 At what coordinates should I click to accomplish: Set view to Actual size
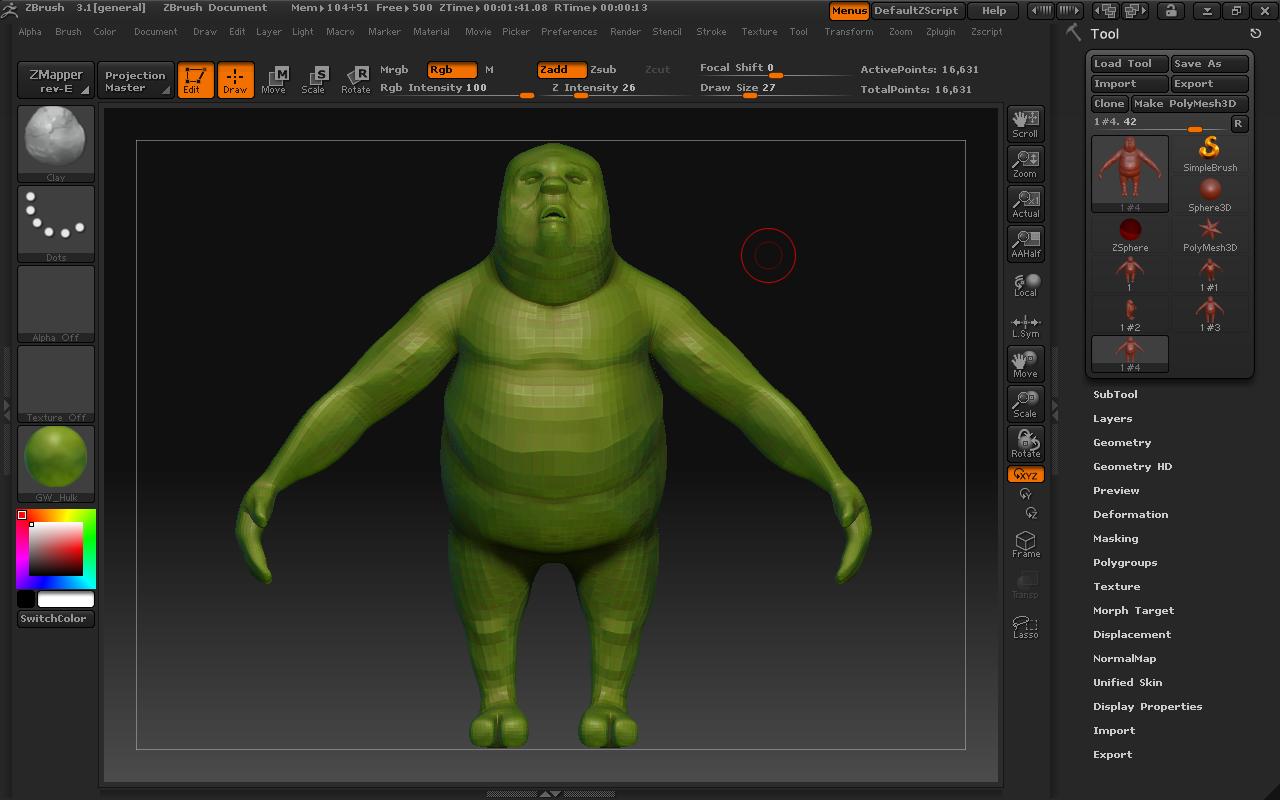[x=1025, y=203]
